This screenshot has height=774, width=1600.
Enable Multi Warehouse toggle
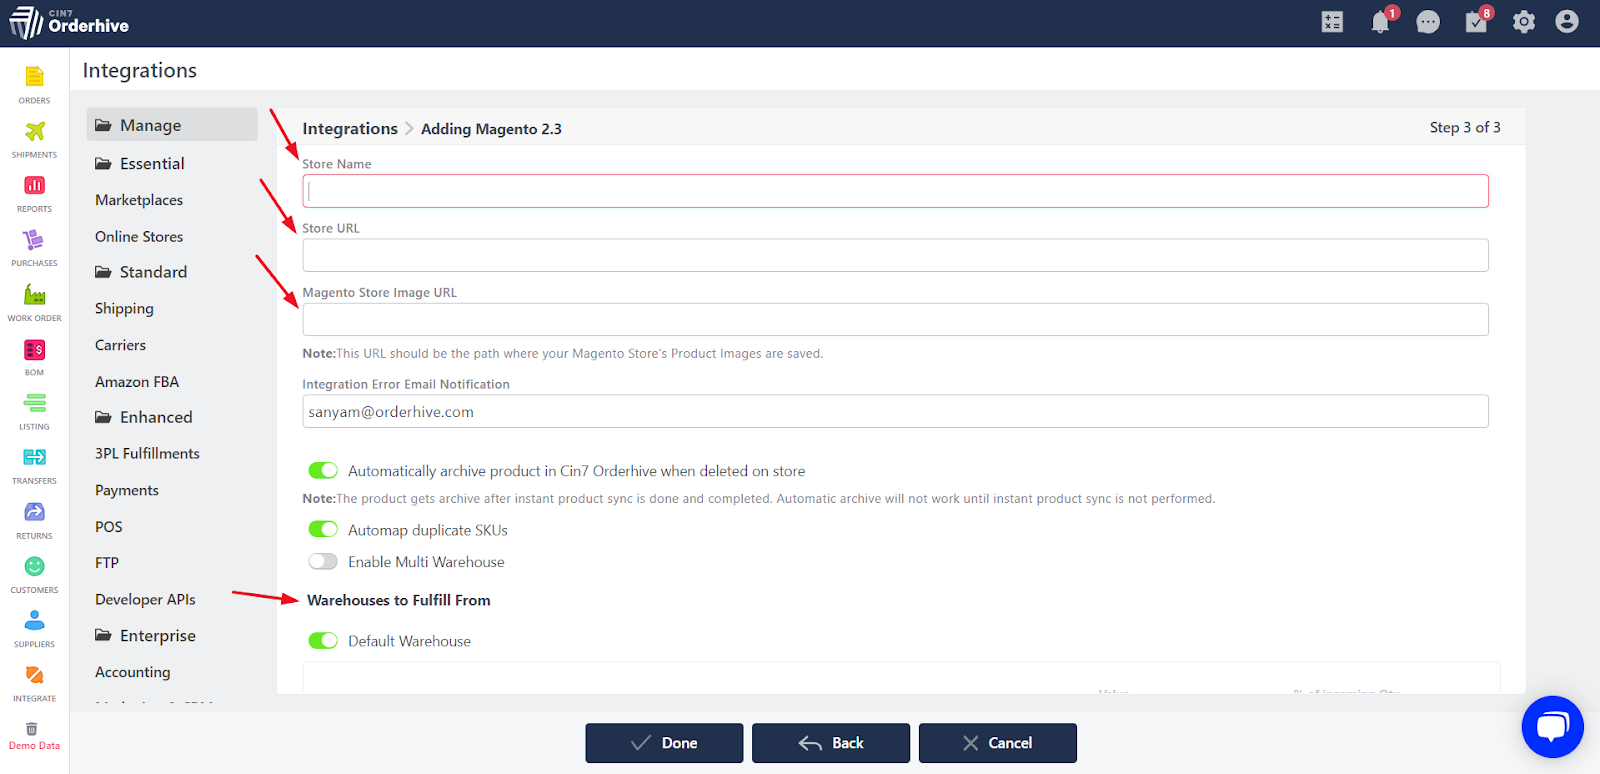tap(323, 561)
